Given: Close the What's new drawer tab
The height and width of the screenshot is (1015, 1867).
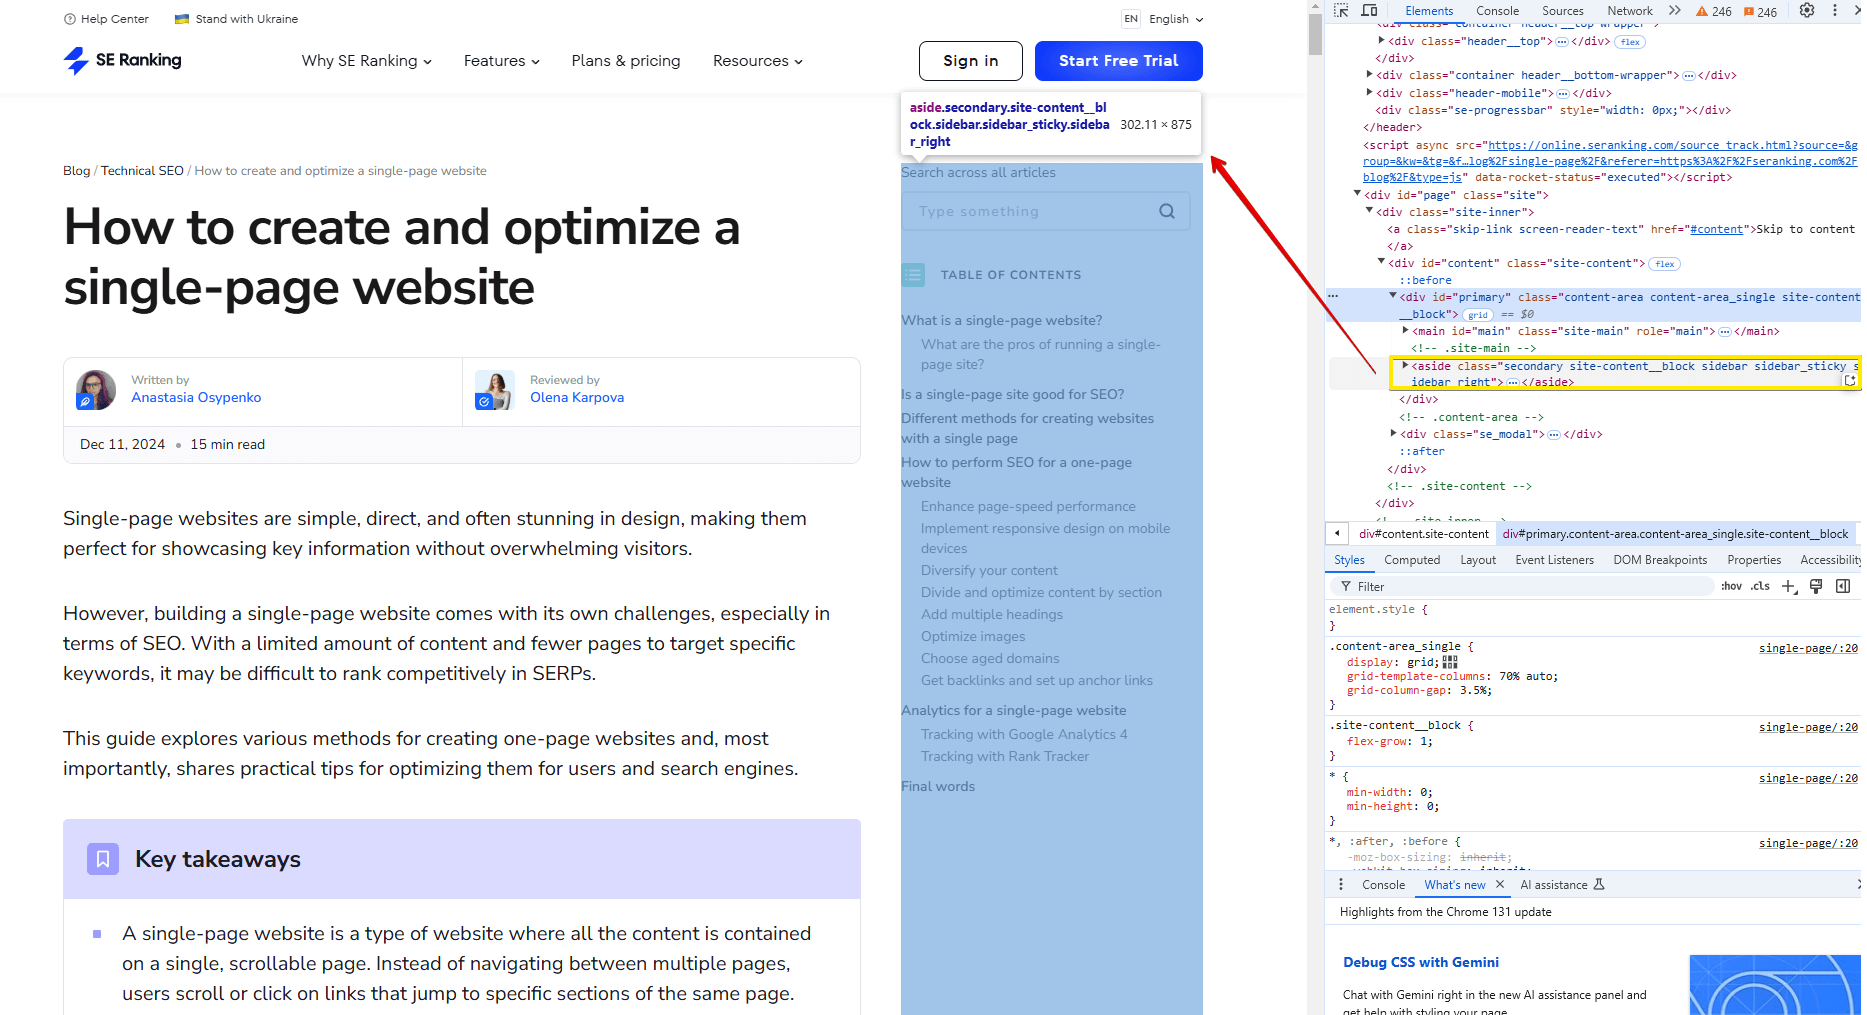Looking at the screenshot, I should tap(1500, 884).
